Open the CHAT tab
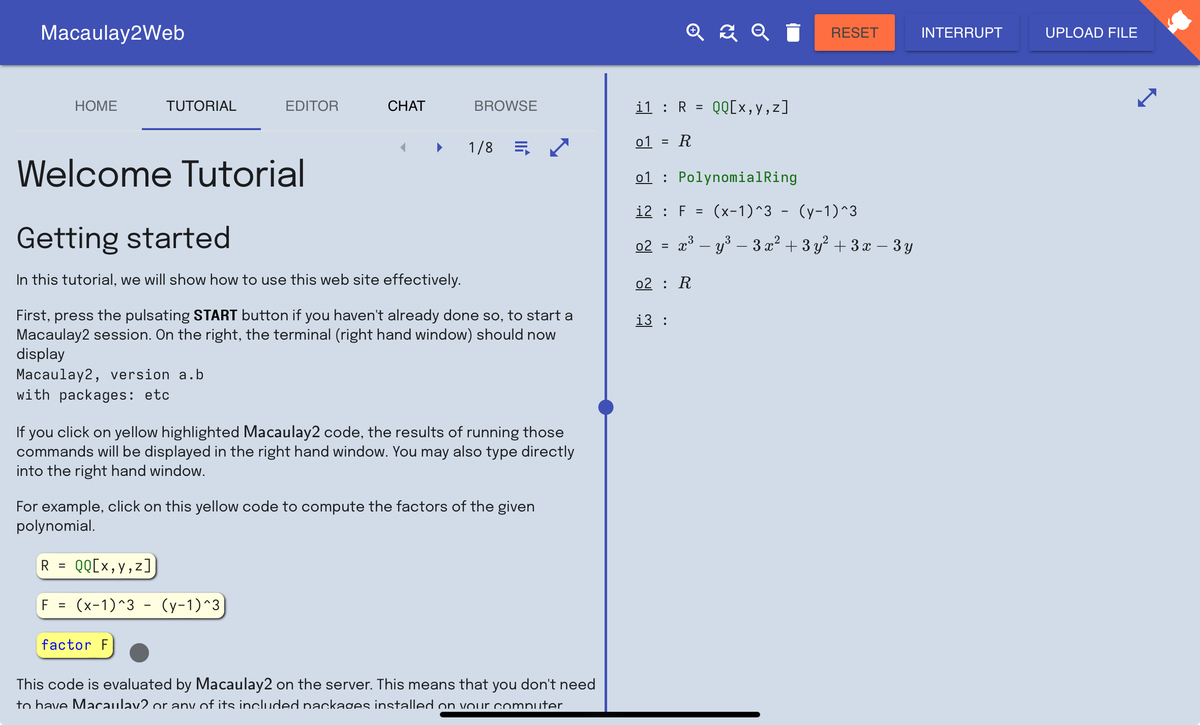1200x725 pixels. point(406,105)
